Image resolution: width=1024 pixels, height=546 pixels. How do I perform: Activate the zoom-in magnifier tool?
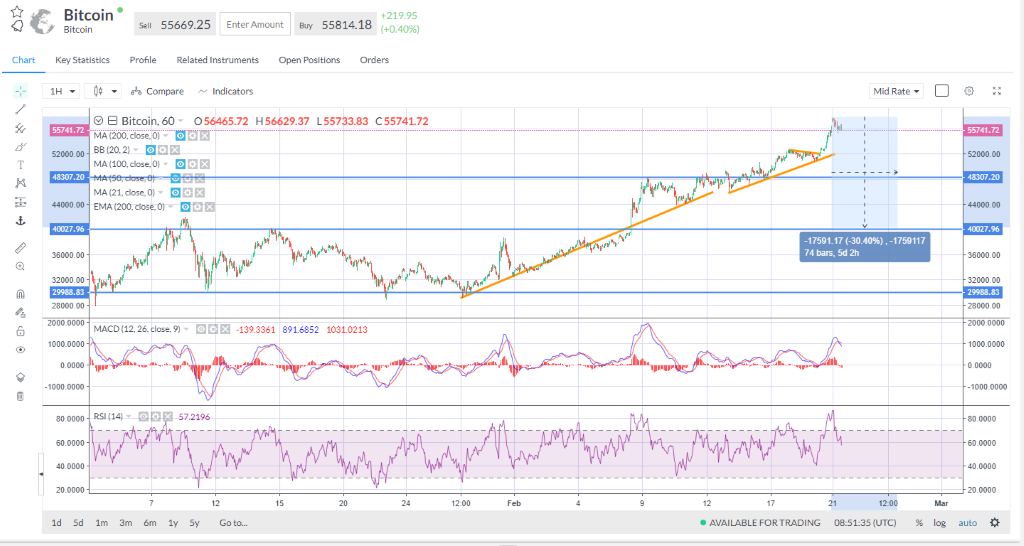tap(20, 266)
